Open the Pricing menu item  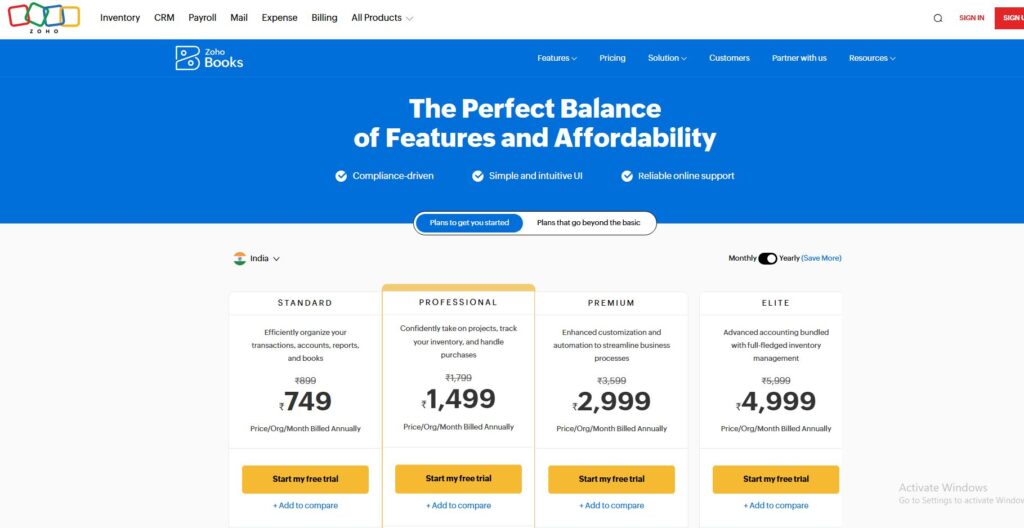612,58
